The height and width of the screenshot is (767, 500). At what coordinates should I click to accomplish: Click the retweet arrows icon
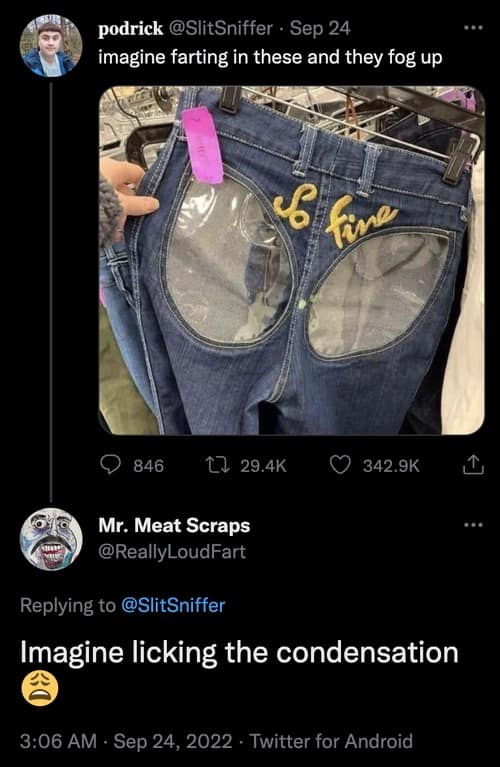click(217, 465)
